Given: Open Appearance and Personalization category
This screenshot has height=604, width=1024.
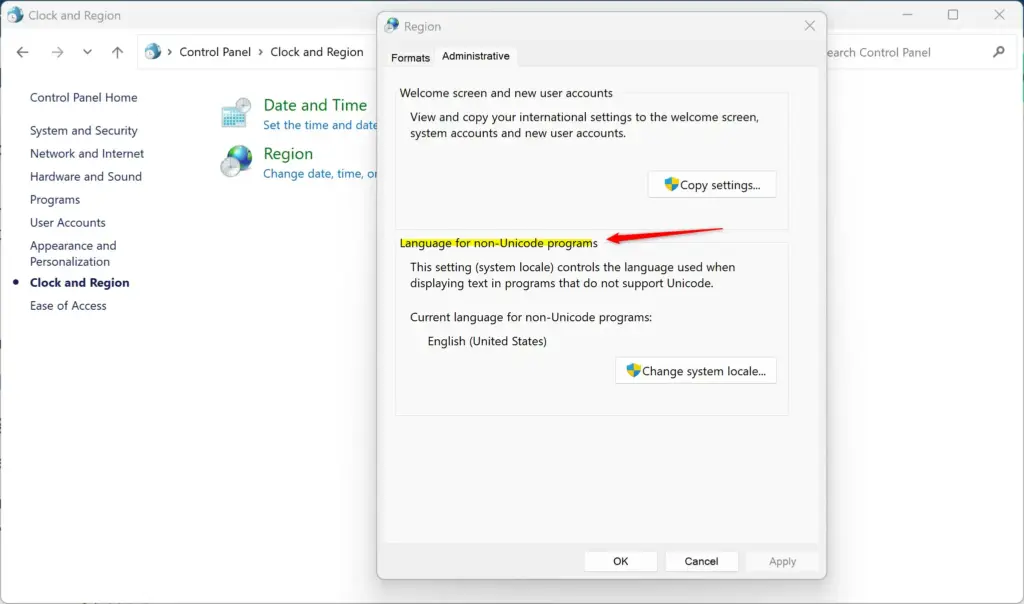Looking at the screenshot, I should pyautogui.click(x=73, y=253).
